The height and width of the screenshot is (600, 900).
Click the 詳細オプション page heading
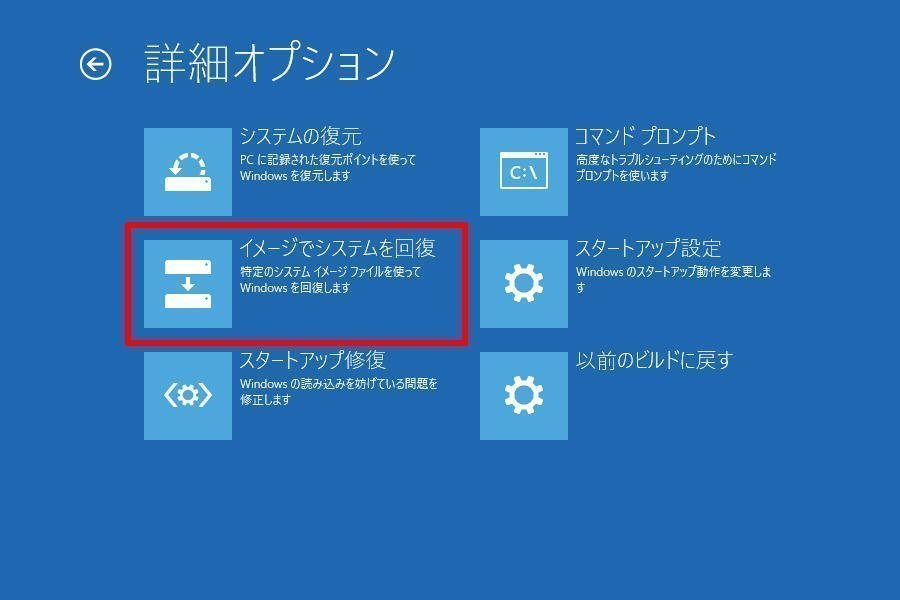(x=270, y=63)
